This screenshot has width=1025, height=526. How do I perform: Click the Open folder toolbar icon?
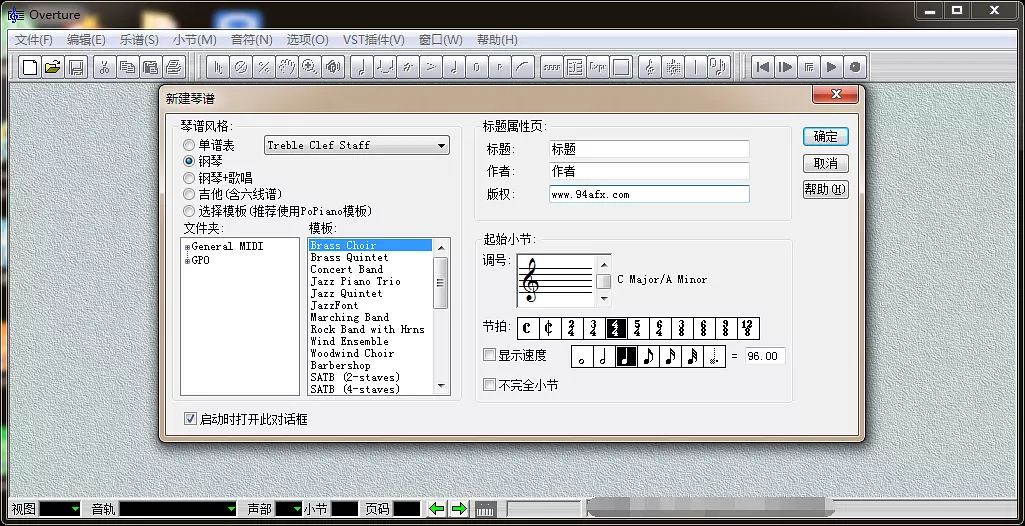(53, 67)
